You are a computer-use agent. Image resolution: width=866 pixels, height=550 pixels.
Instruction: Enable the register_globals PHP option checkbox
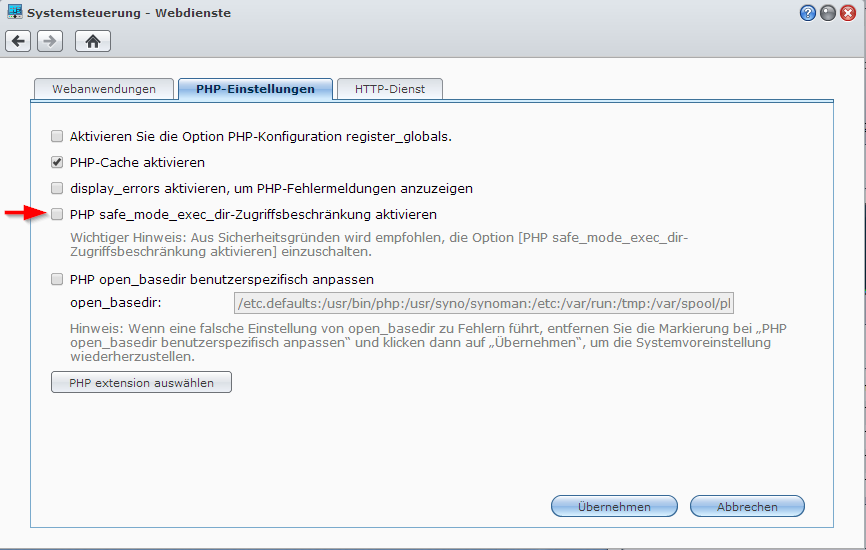point(57,136)
